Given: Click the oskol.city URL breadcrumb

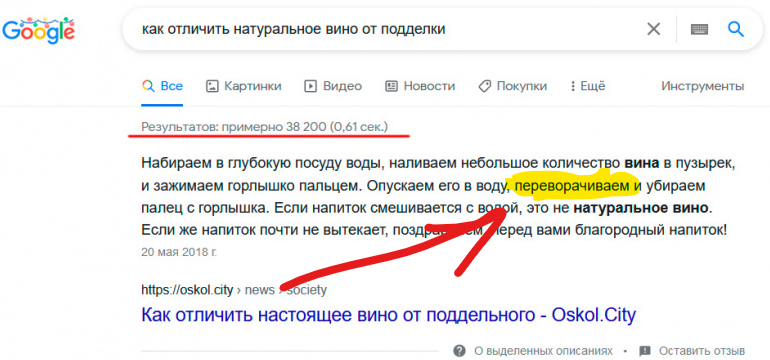Looking at the screenshot, I should pos(234,290).
